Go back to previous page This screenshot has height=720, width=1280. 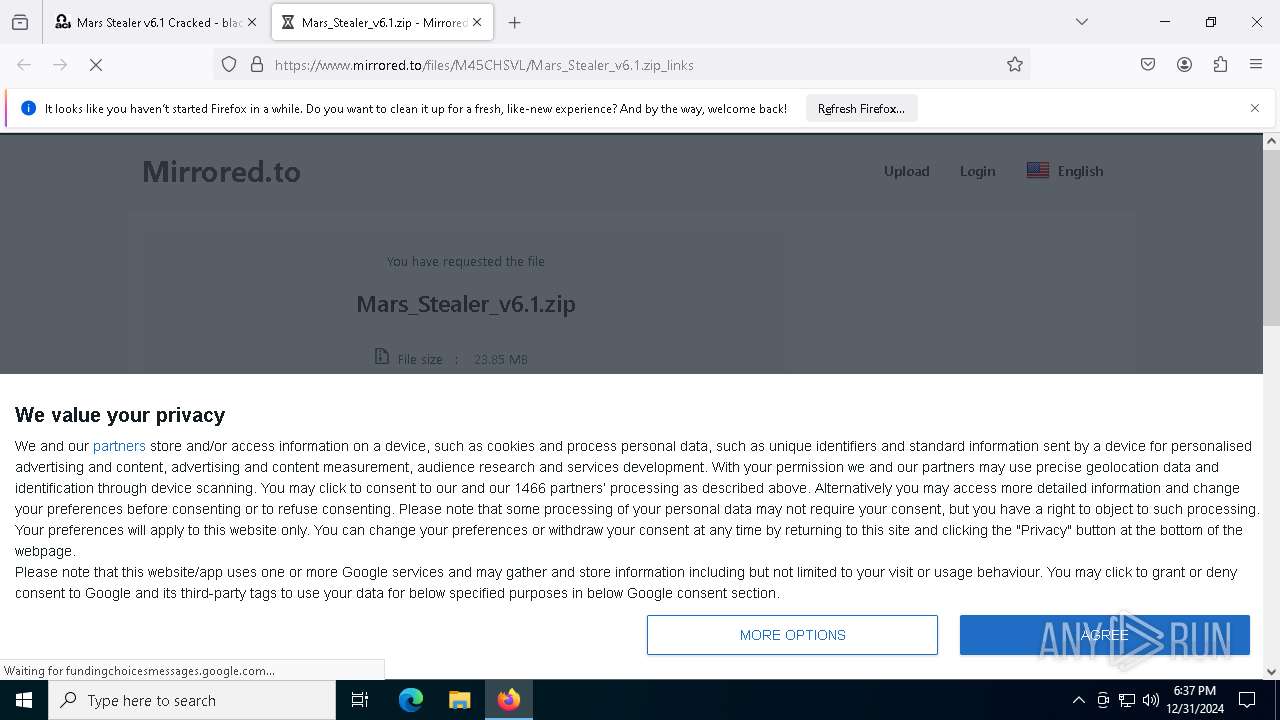(24, 65)
